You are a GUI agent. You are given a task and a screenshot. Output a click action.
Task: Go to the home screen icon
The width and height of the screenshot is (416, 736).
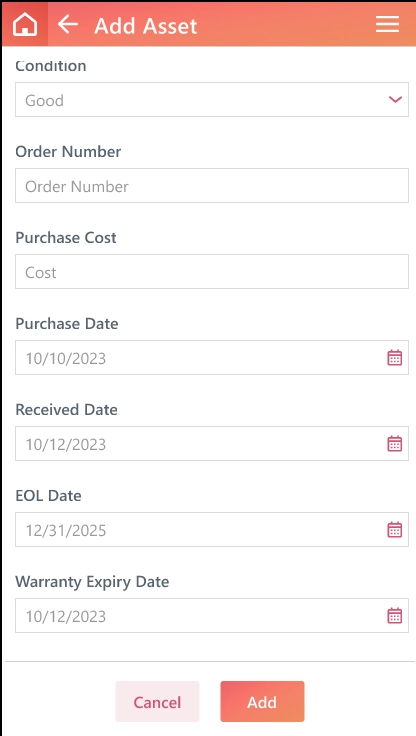(x=25, y=24)
